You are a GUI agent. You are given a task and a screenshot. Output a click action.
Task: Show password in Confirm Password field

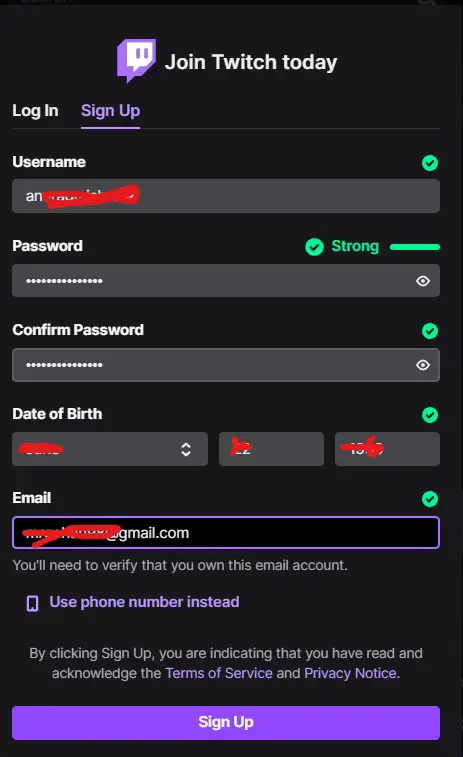pyautogui.click(x=423, y=365)
